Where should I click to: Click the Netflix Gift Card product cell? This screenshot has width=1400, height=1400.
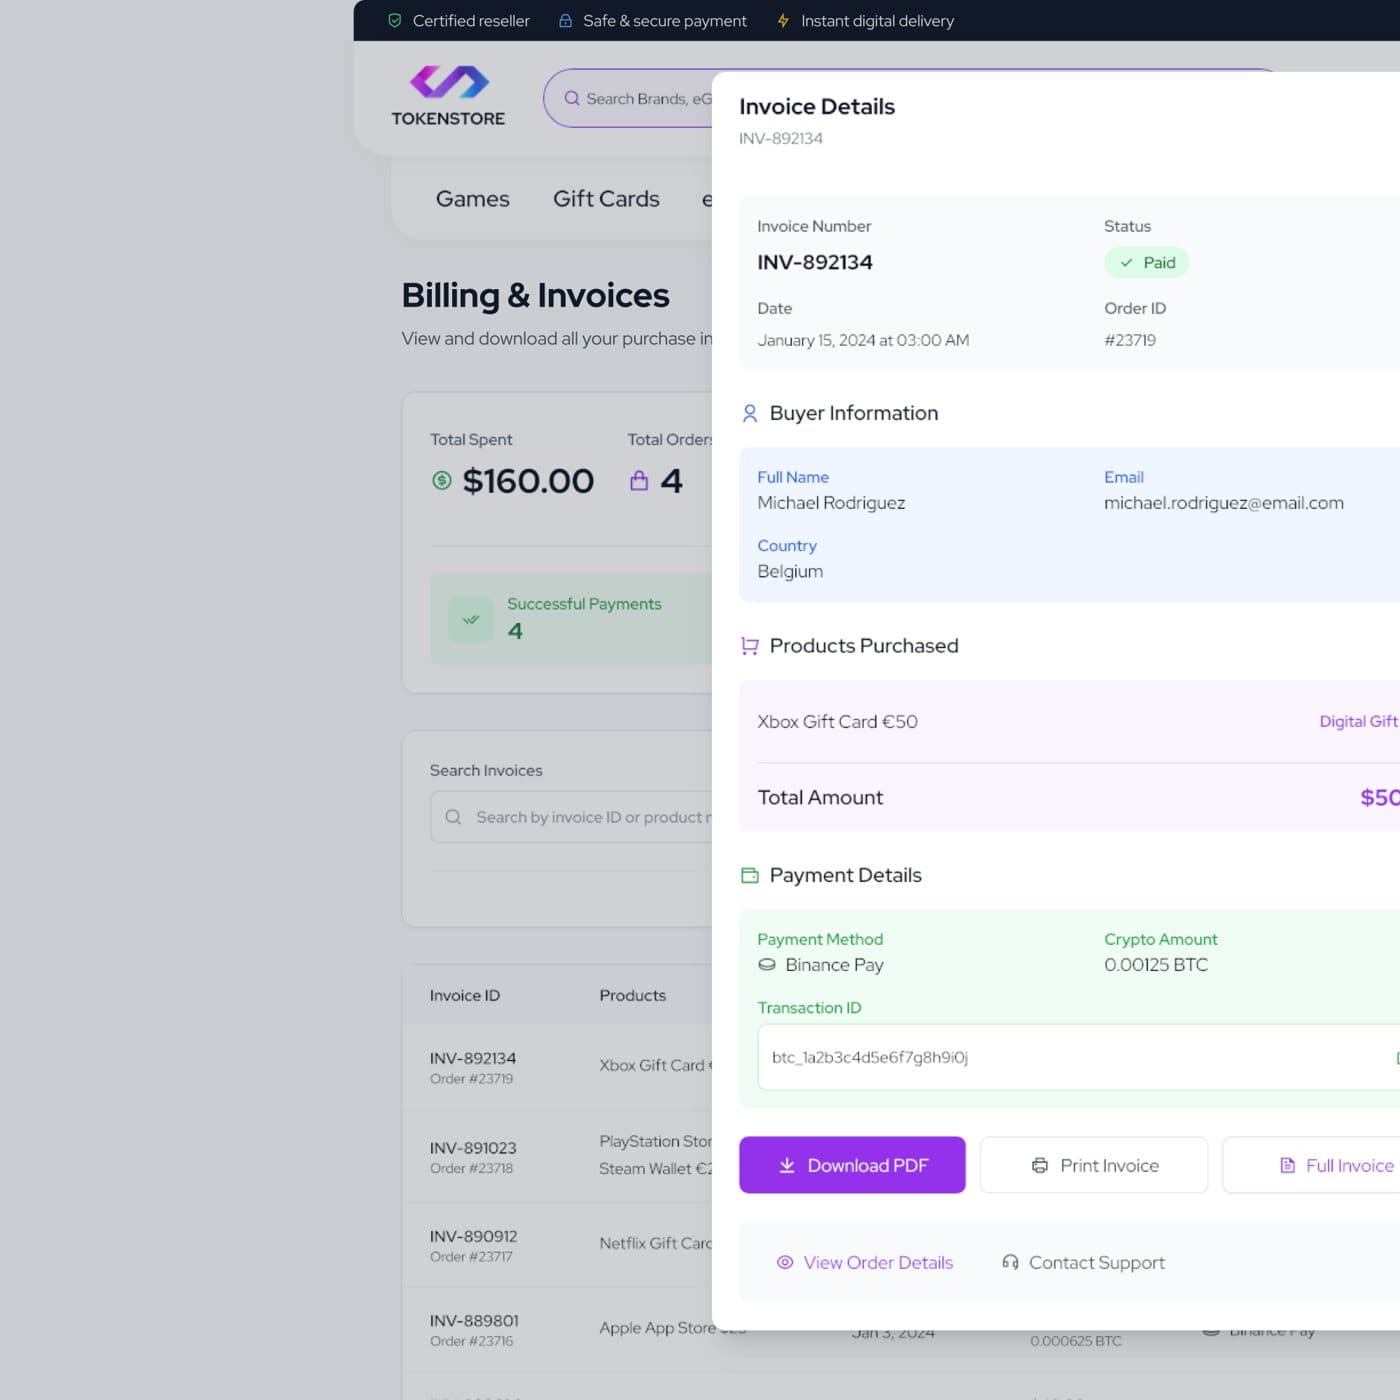pos(655,1243)
